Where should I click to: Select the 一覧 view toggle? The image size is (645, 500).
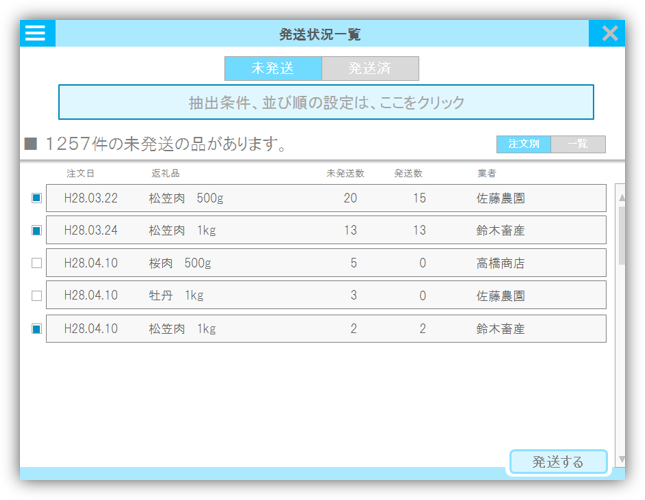578,144
